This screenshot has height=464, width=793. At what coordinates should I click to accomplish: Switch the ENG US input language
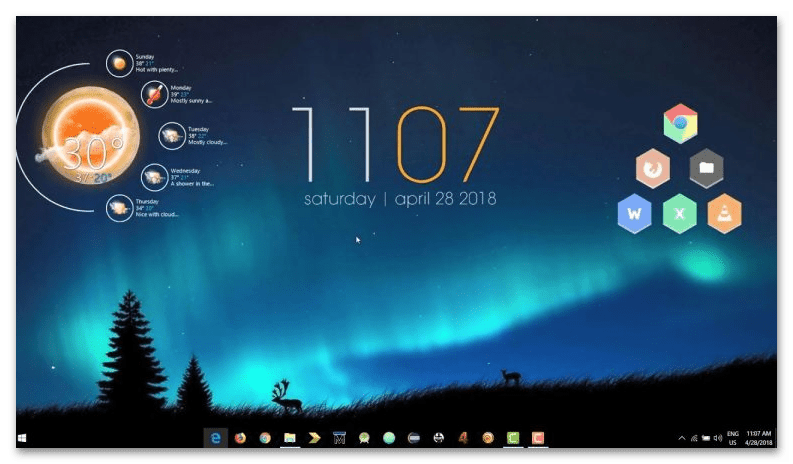click(733, 438)
